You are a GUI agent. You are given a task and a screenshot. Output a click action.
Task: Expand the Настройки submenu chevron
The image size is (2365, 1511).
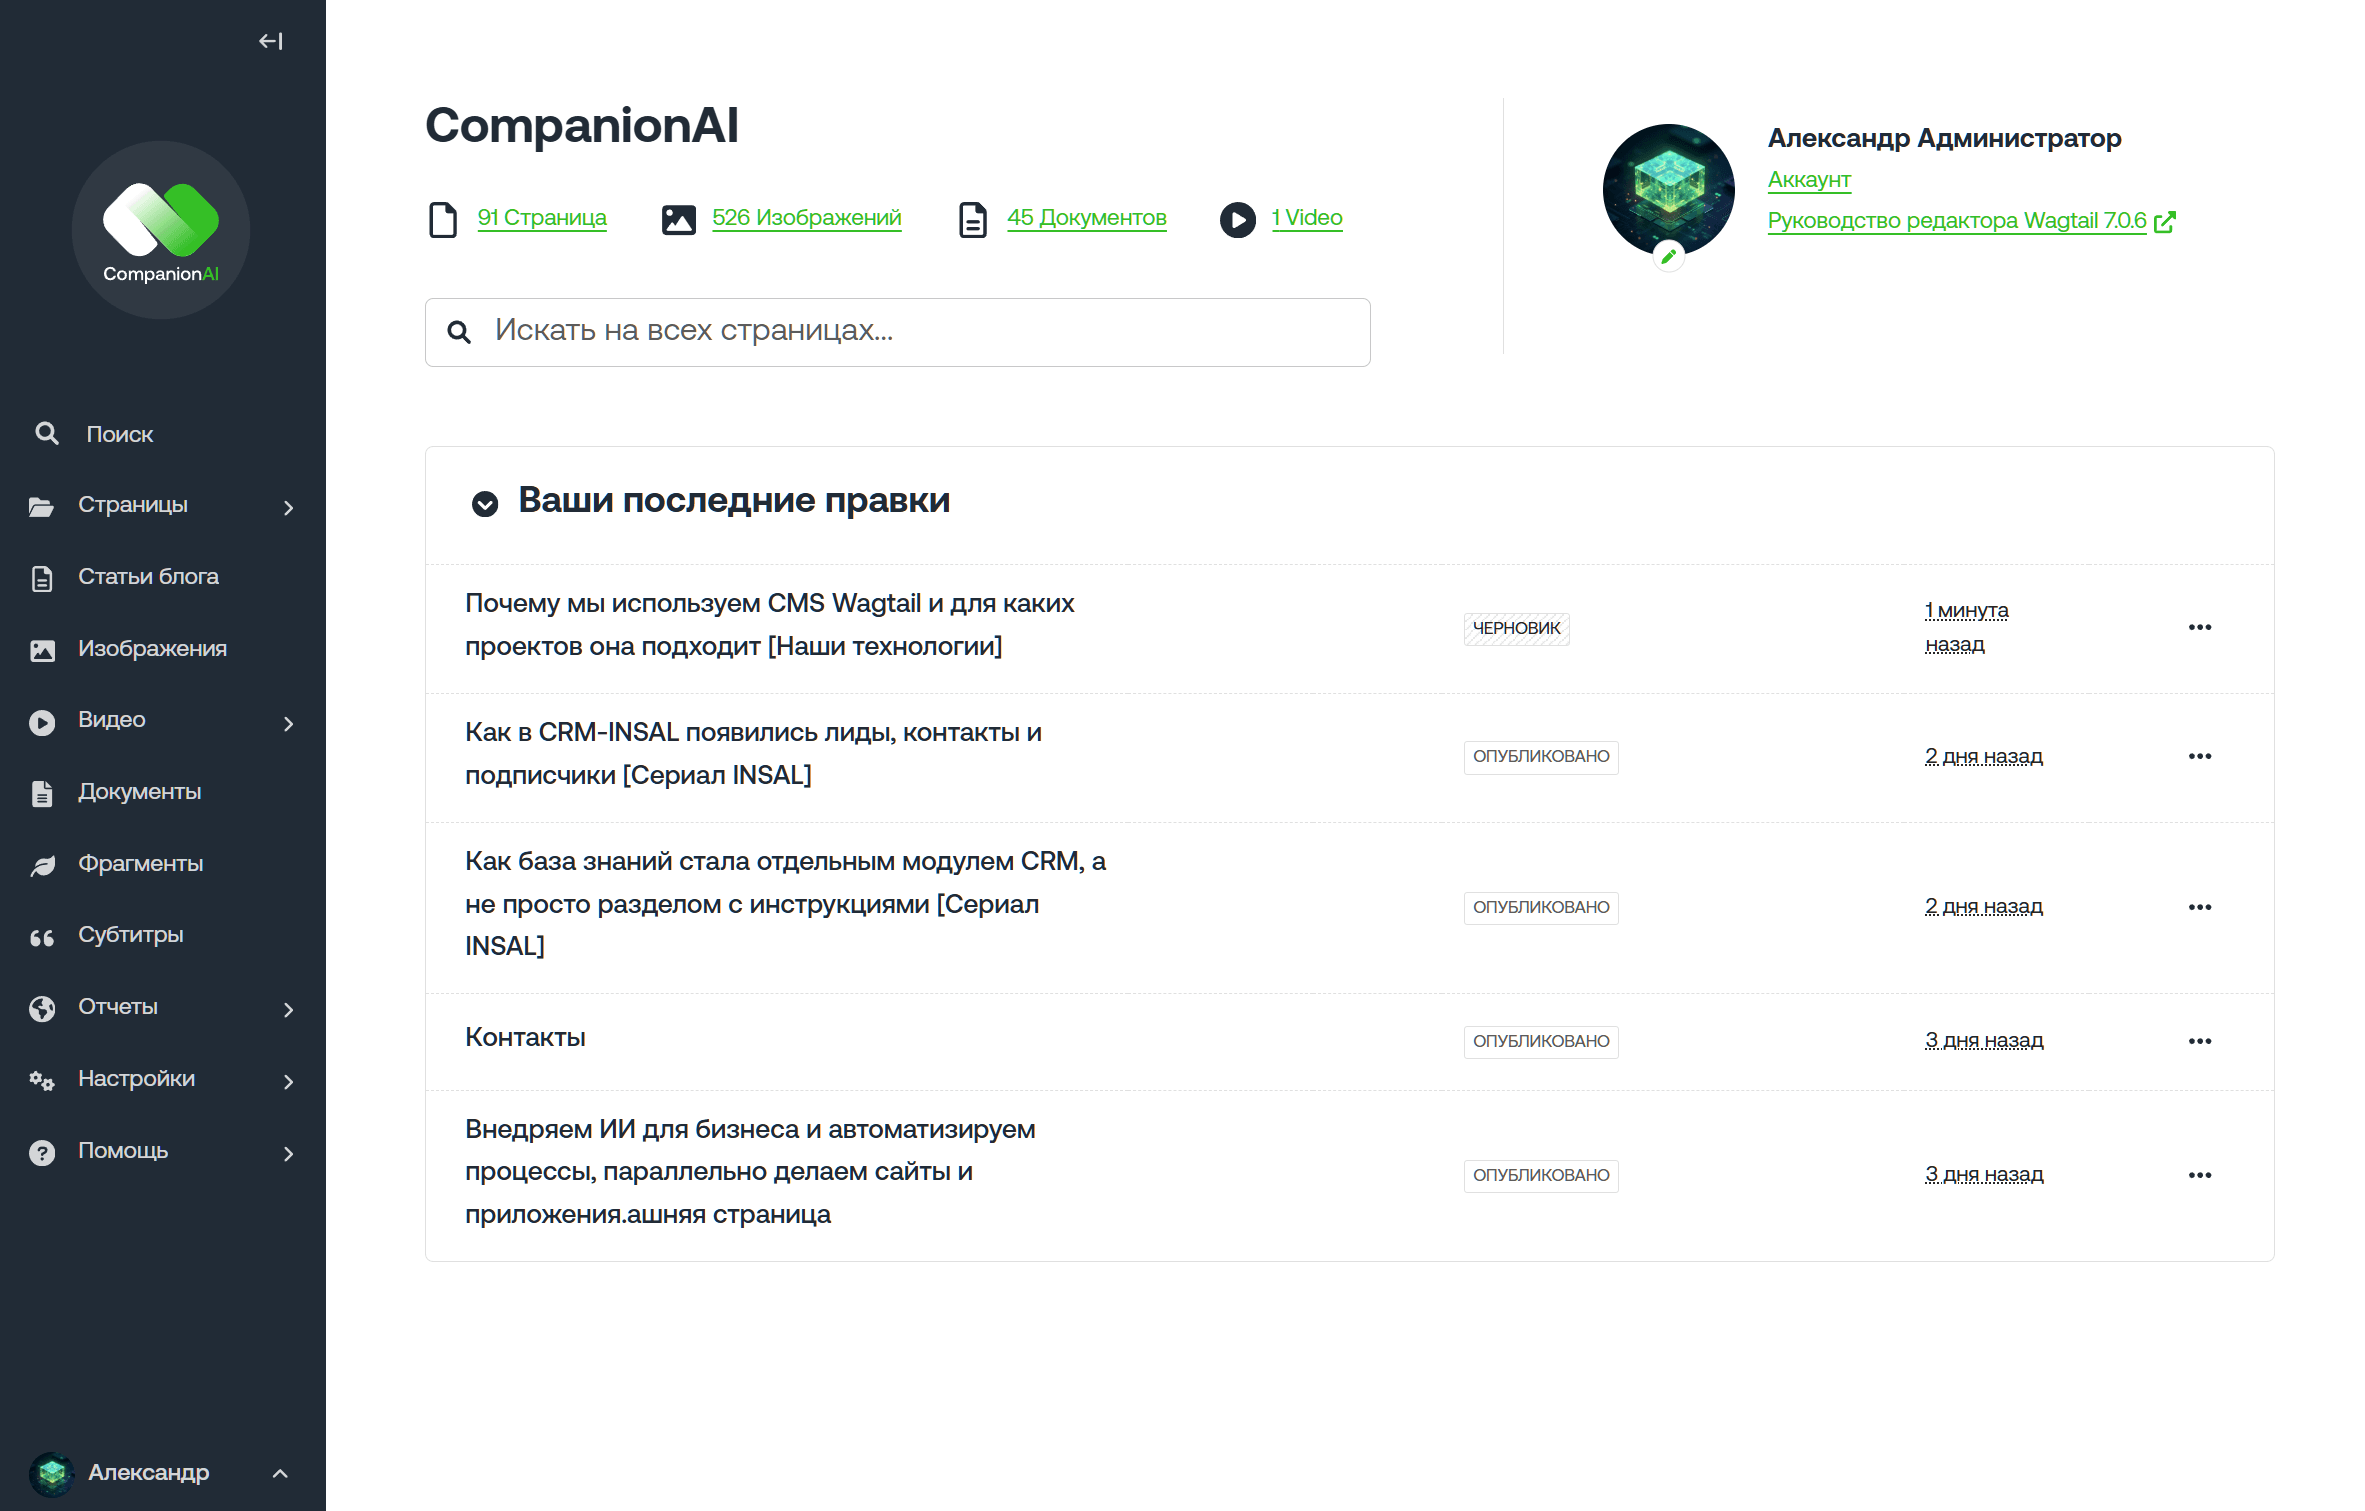coord(289,1081)
